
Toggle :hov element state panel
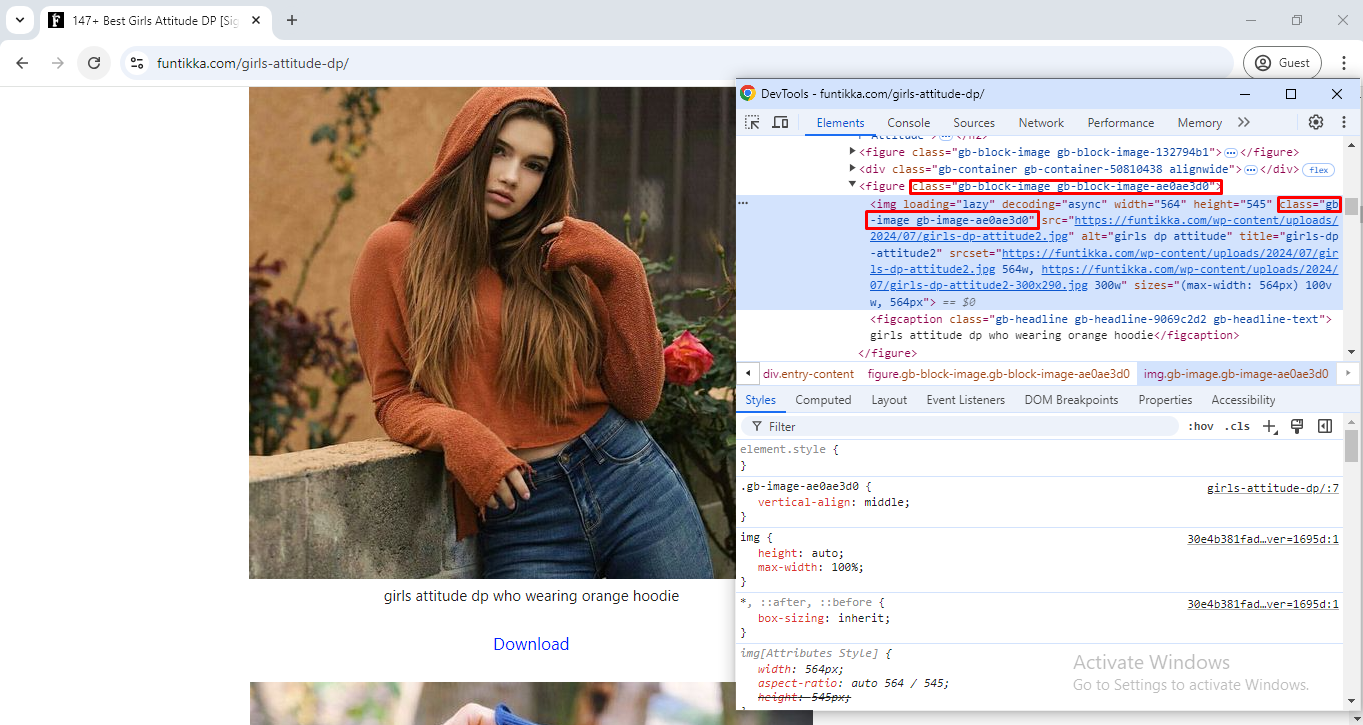(x=1201, y=426)
